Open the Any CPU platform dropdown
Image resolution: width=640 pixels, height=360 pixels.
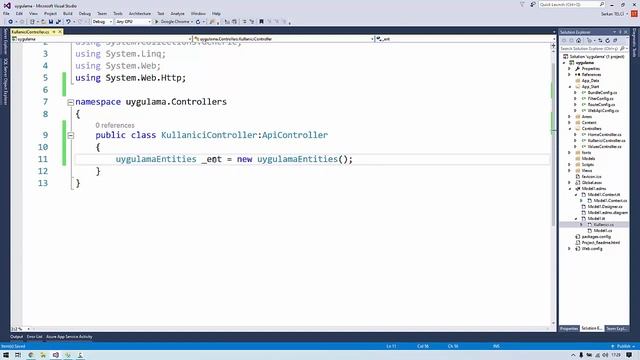(133, 22)
